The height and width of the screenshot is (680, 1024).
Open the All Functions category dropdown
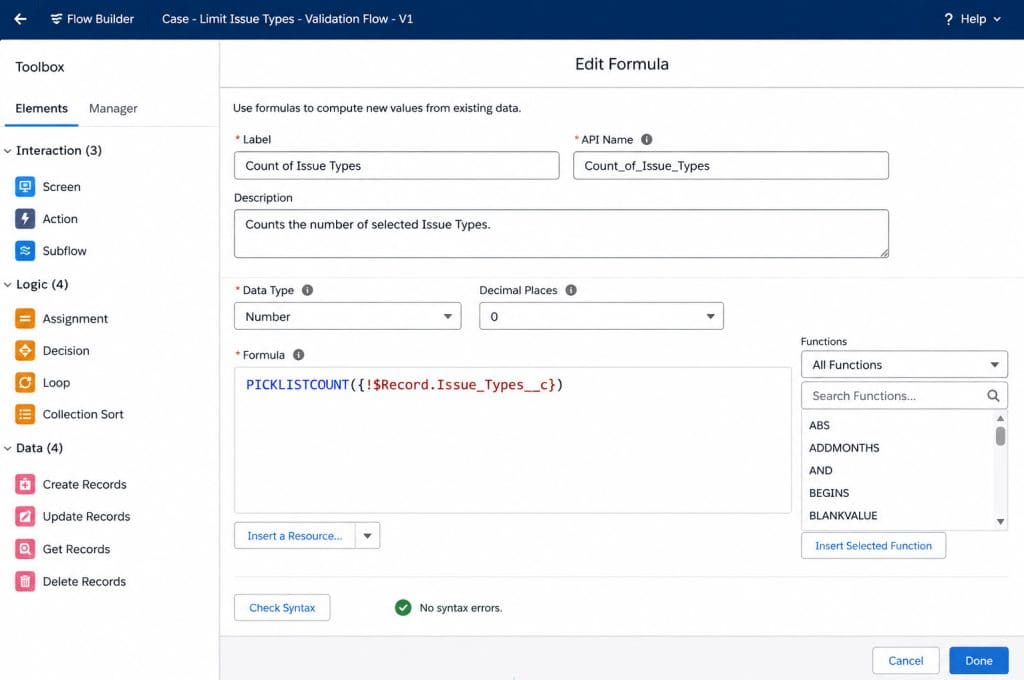tap(904, 364)
